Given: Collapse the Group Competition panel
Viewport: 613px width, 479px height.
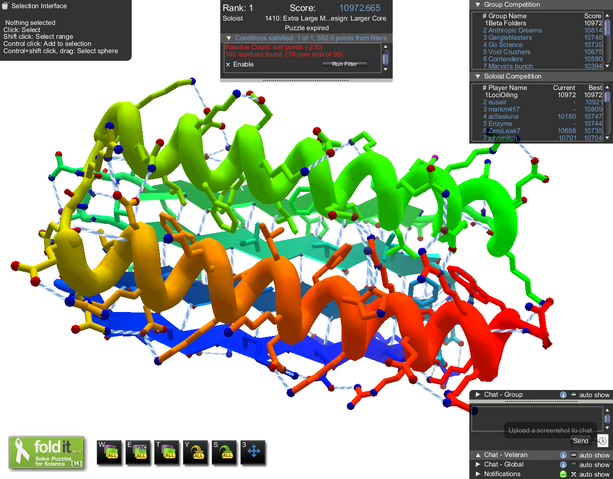Looking at the screenshot, I should [477, 5].
